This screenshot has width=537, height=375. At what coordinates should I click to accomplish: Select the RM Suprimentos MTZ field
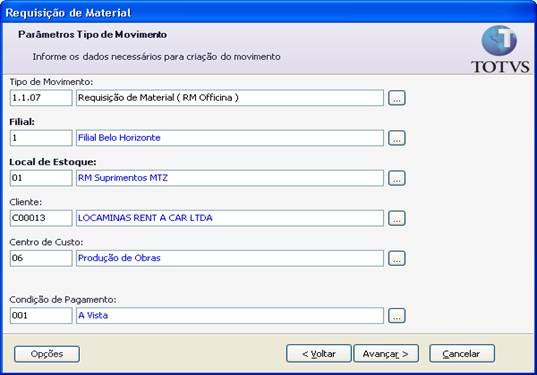229,178
